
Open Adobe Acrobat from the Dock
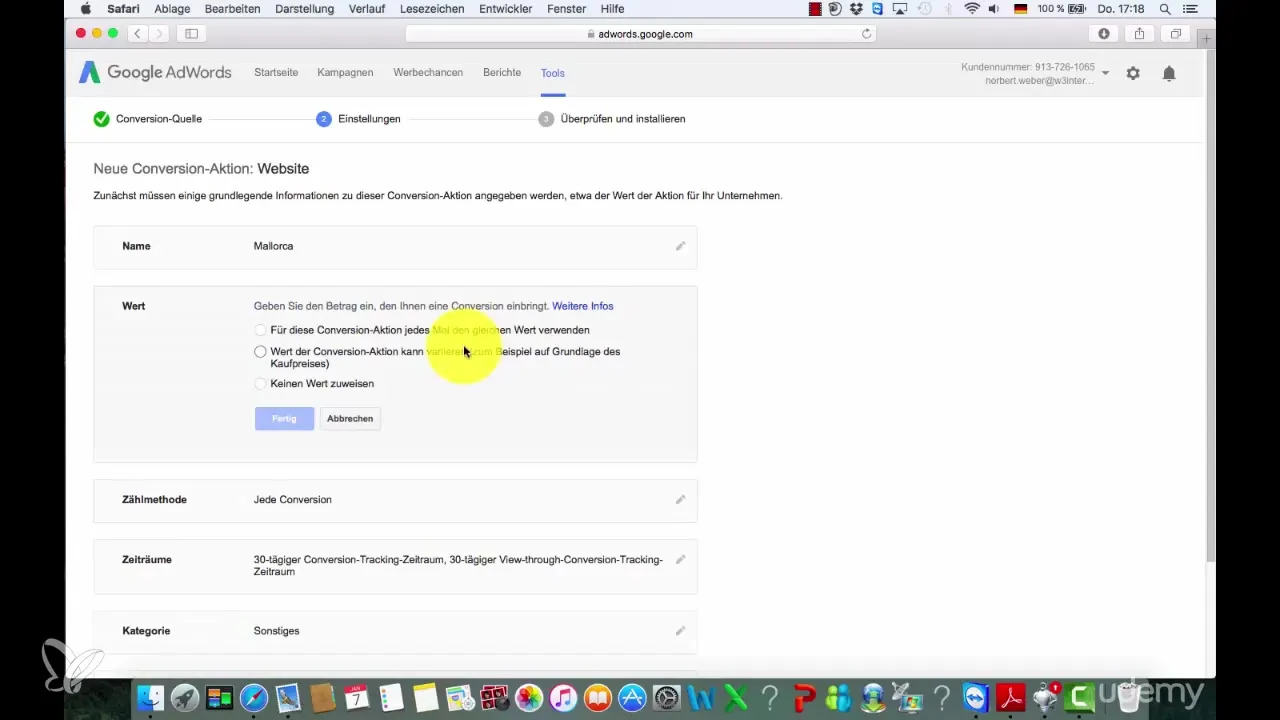coord(1010,697)
